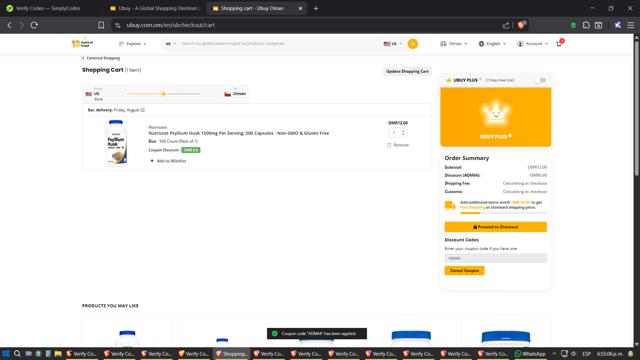Open the All categories search dropdown

point(170,44)
